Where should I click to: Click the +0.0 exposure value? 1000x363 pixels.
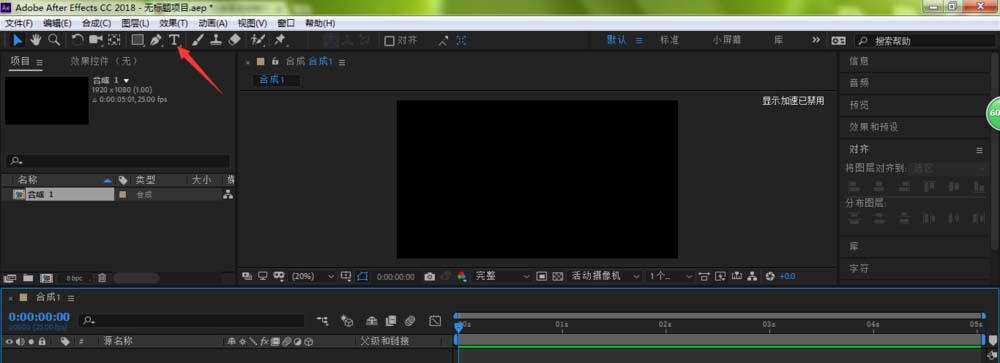787,276
